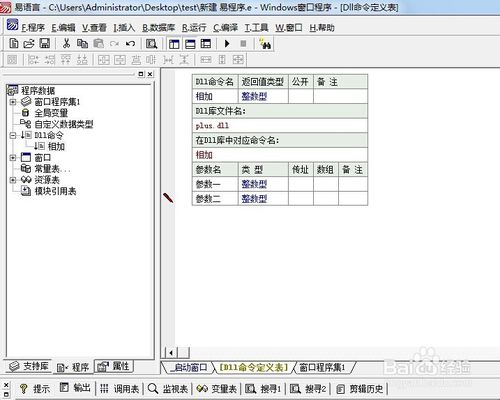This screenshot has height=400, width=500.
Task: Open the 变量表 bottom tab
Action: click(x=216, y=389)
